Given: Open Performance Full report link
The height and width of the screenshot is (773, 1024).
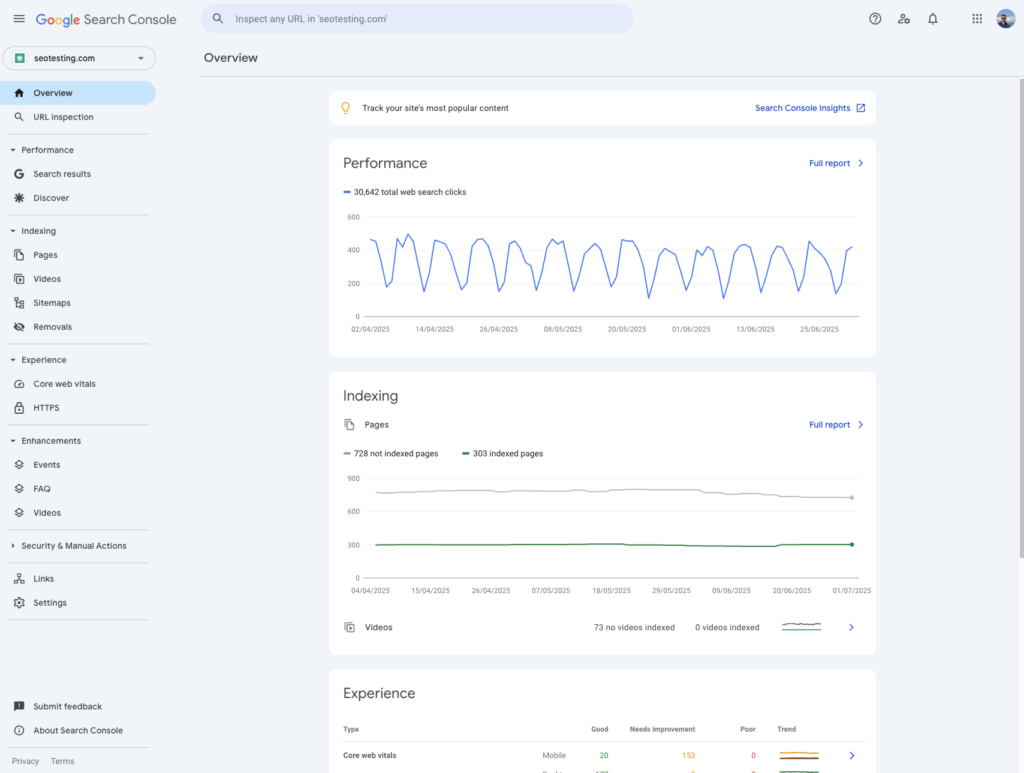Looking at the screenshot, I should [x=829, y=163].
